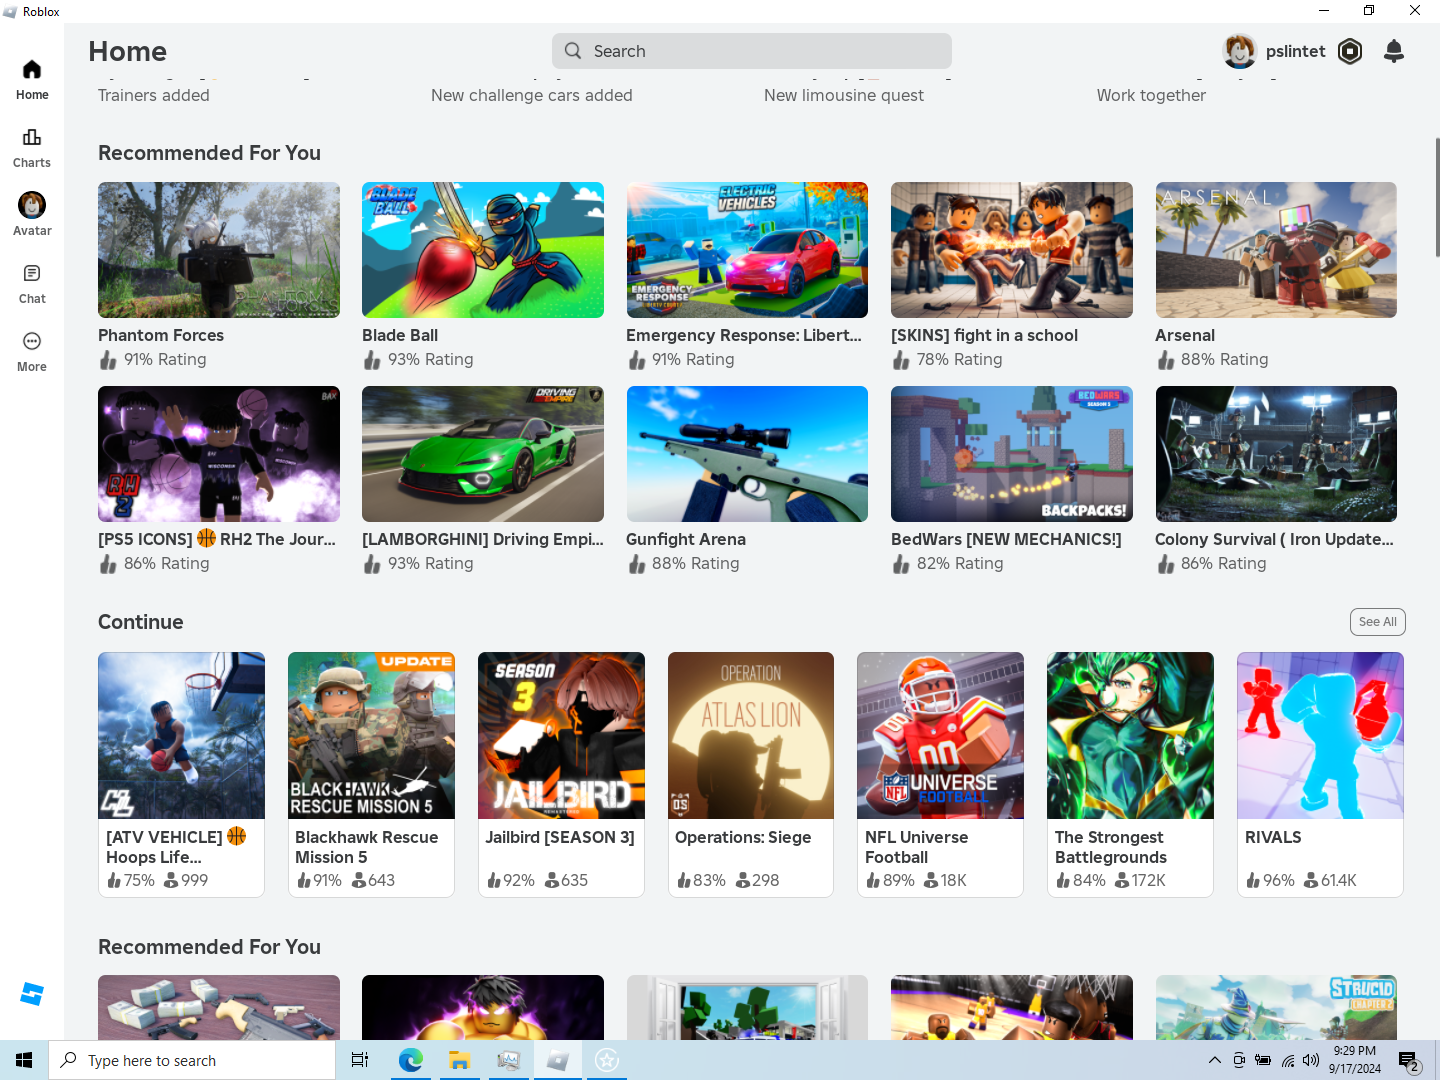Open File Explorer from taskbar
The width and height of the screenshot is (1440, 1080).
459,1060
